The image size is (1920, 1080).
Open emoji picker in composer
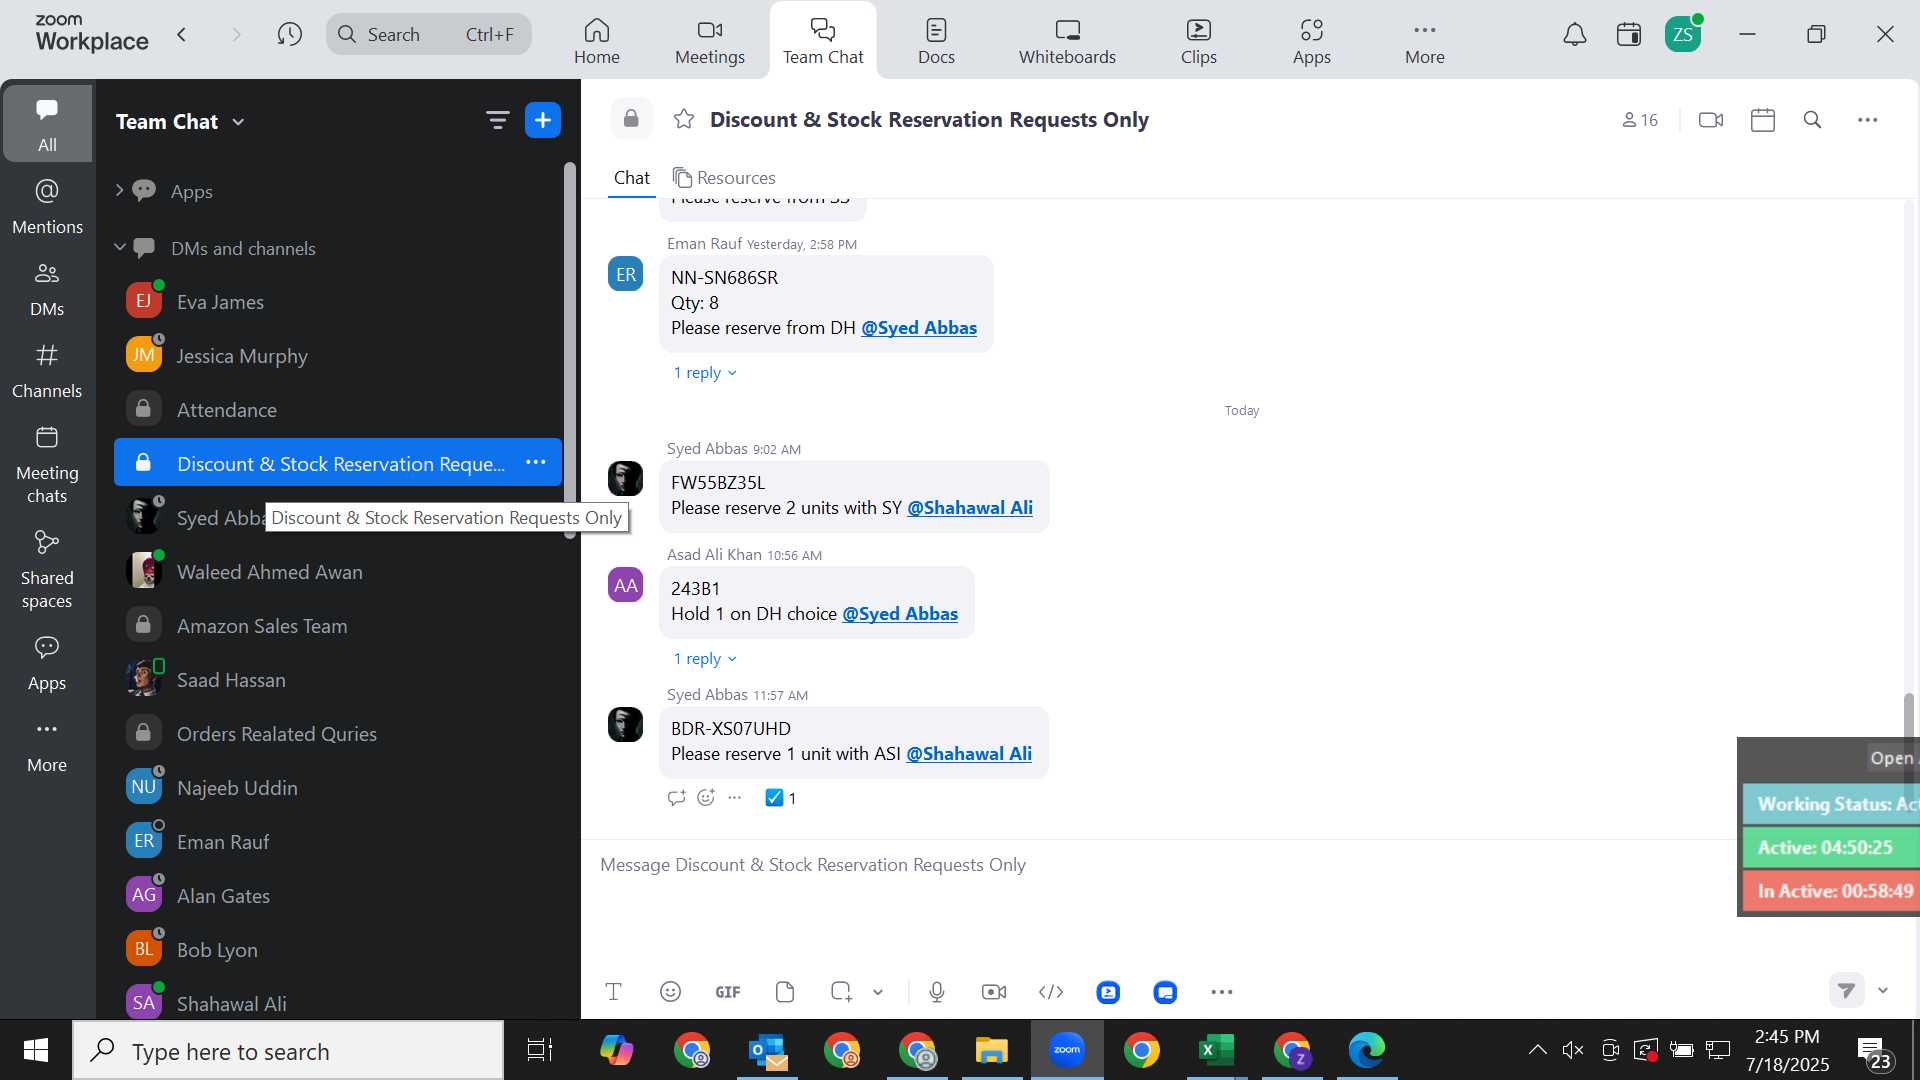pyautogui.click(x=671, y=992)
